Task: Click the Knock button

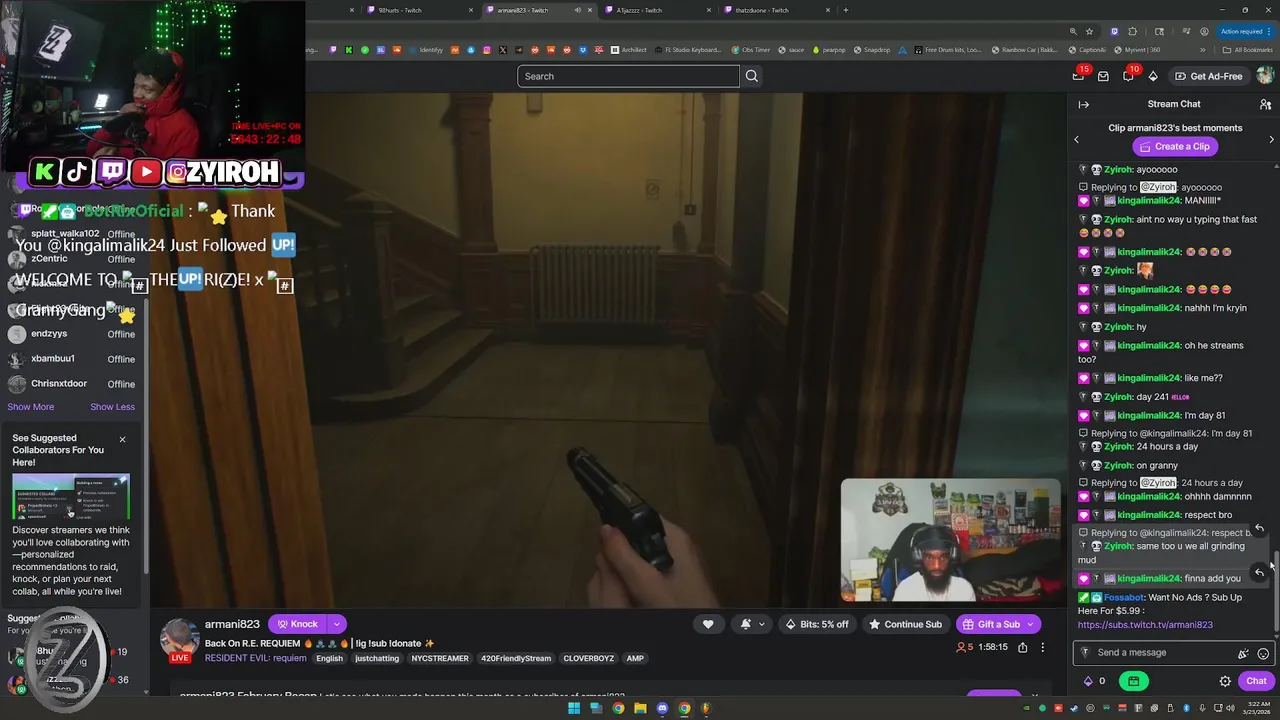Action: (298, 624)
